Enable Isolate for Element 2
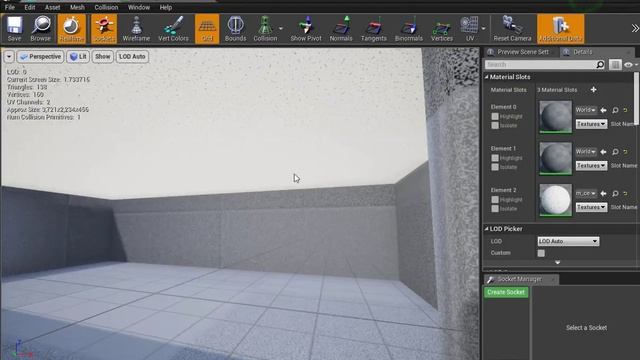The width and height of the screenshot is (640, 360). click(495, 209)
